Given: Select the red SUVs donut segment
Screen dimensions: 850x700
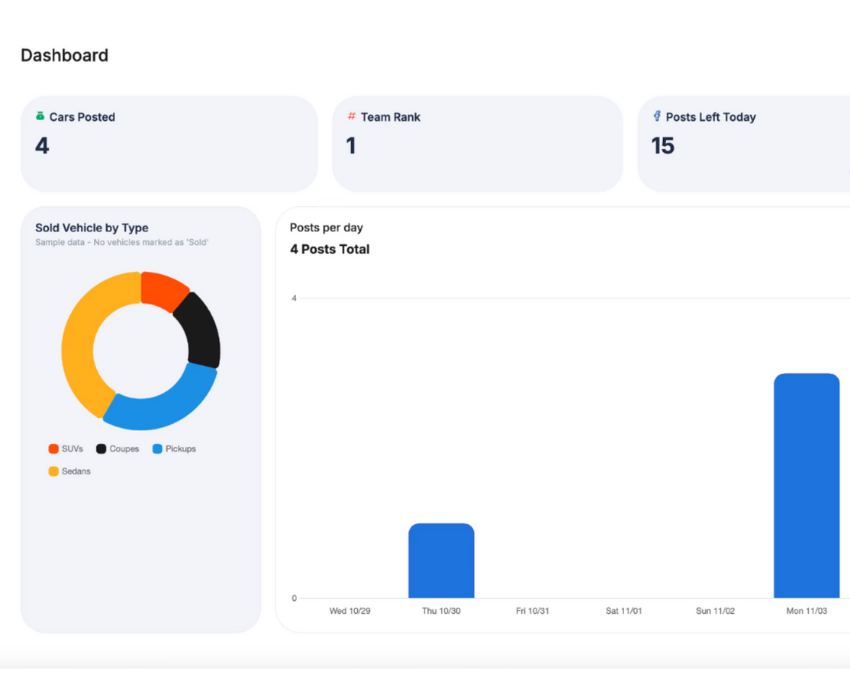Looking at the screenshot, I should [162, 290].
